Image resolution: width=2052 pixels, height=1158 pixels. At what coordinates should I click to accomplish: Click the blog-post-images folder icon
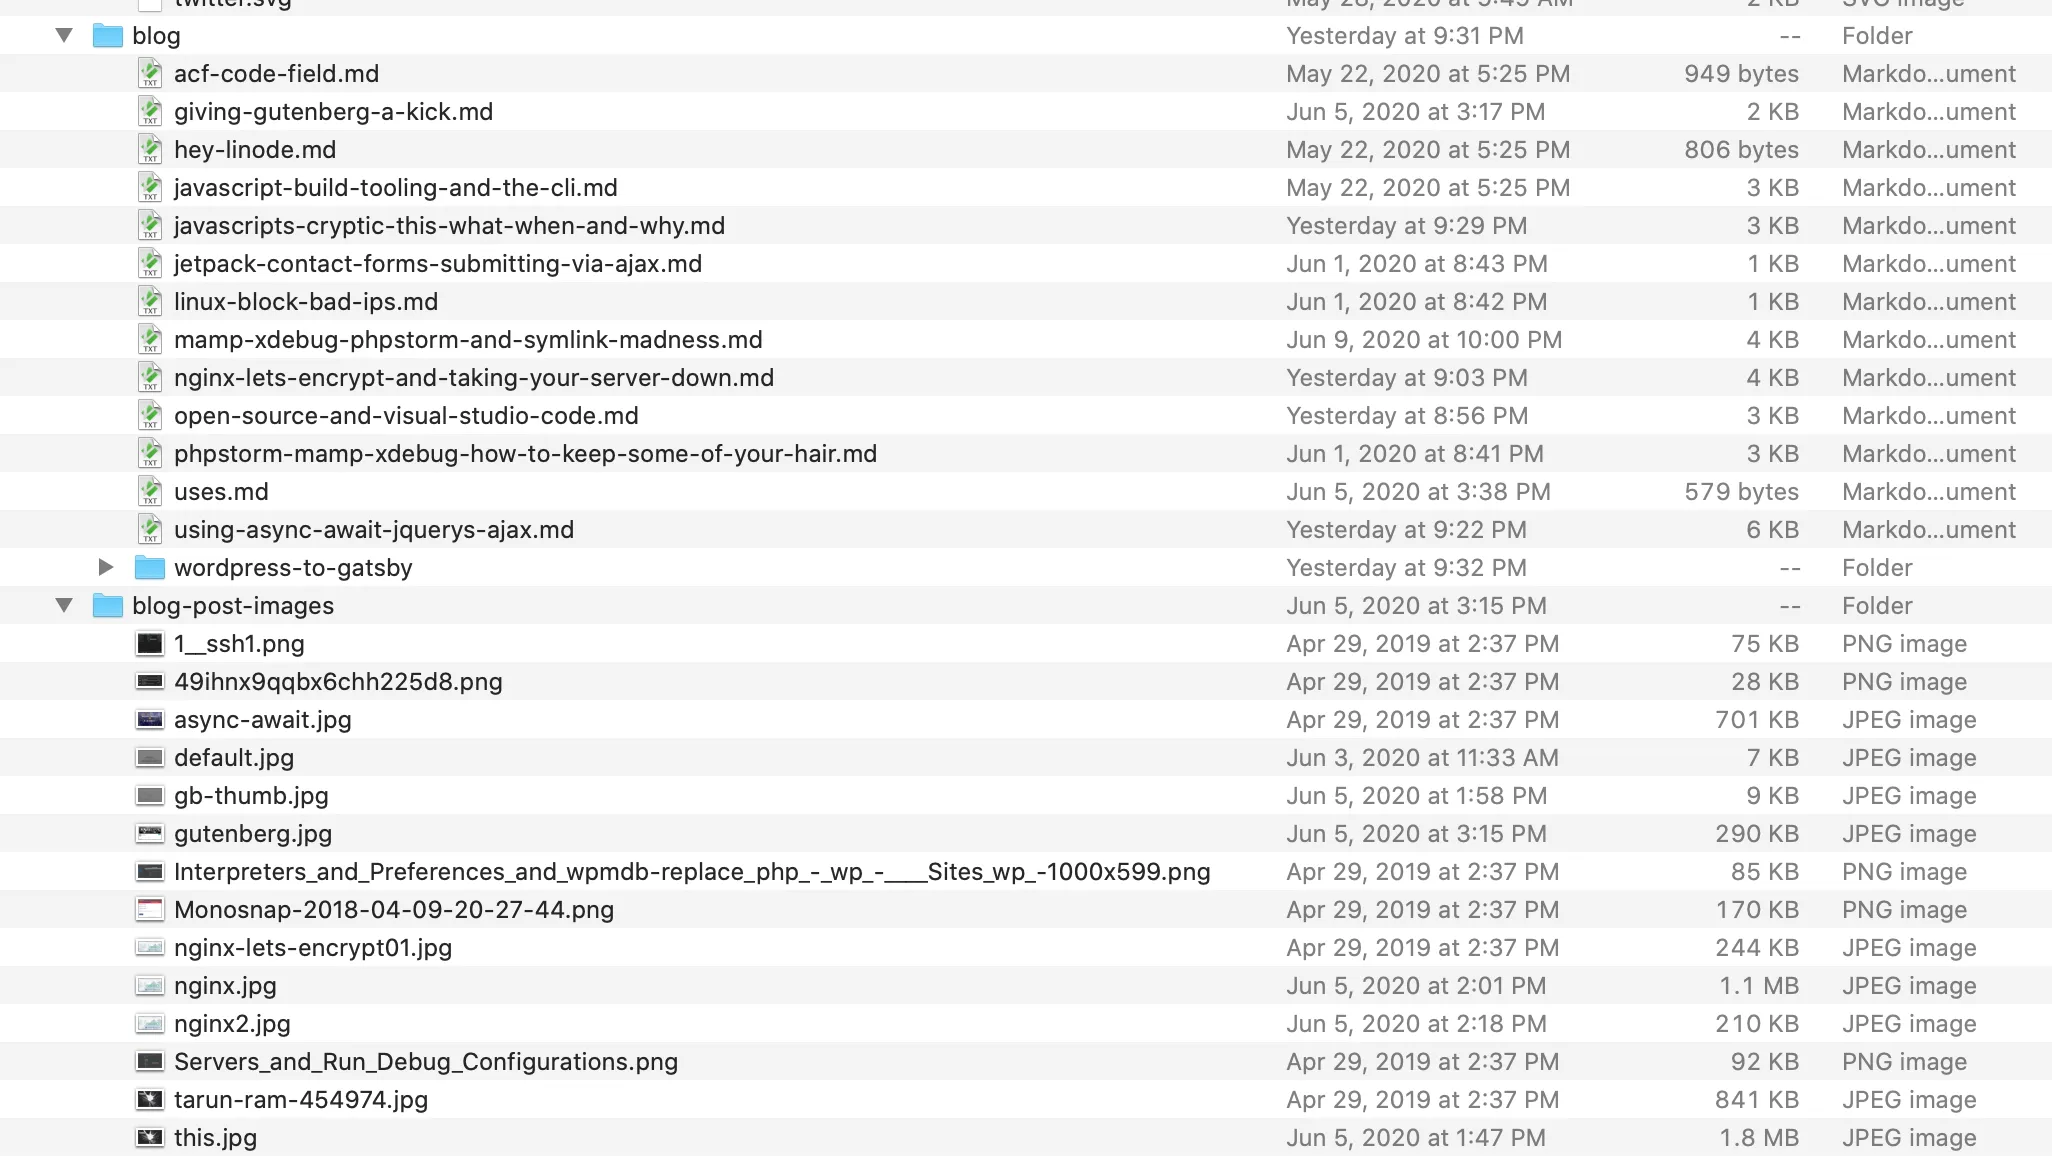(107, 605)
